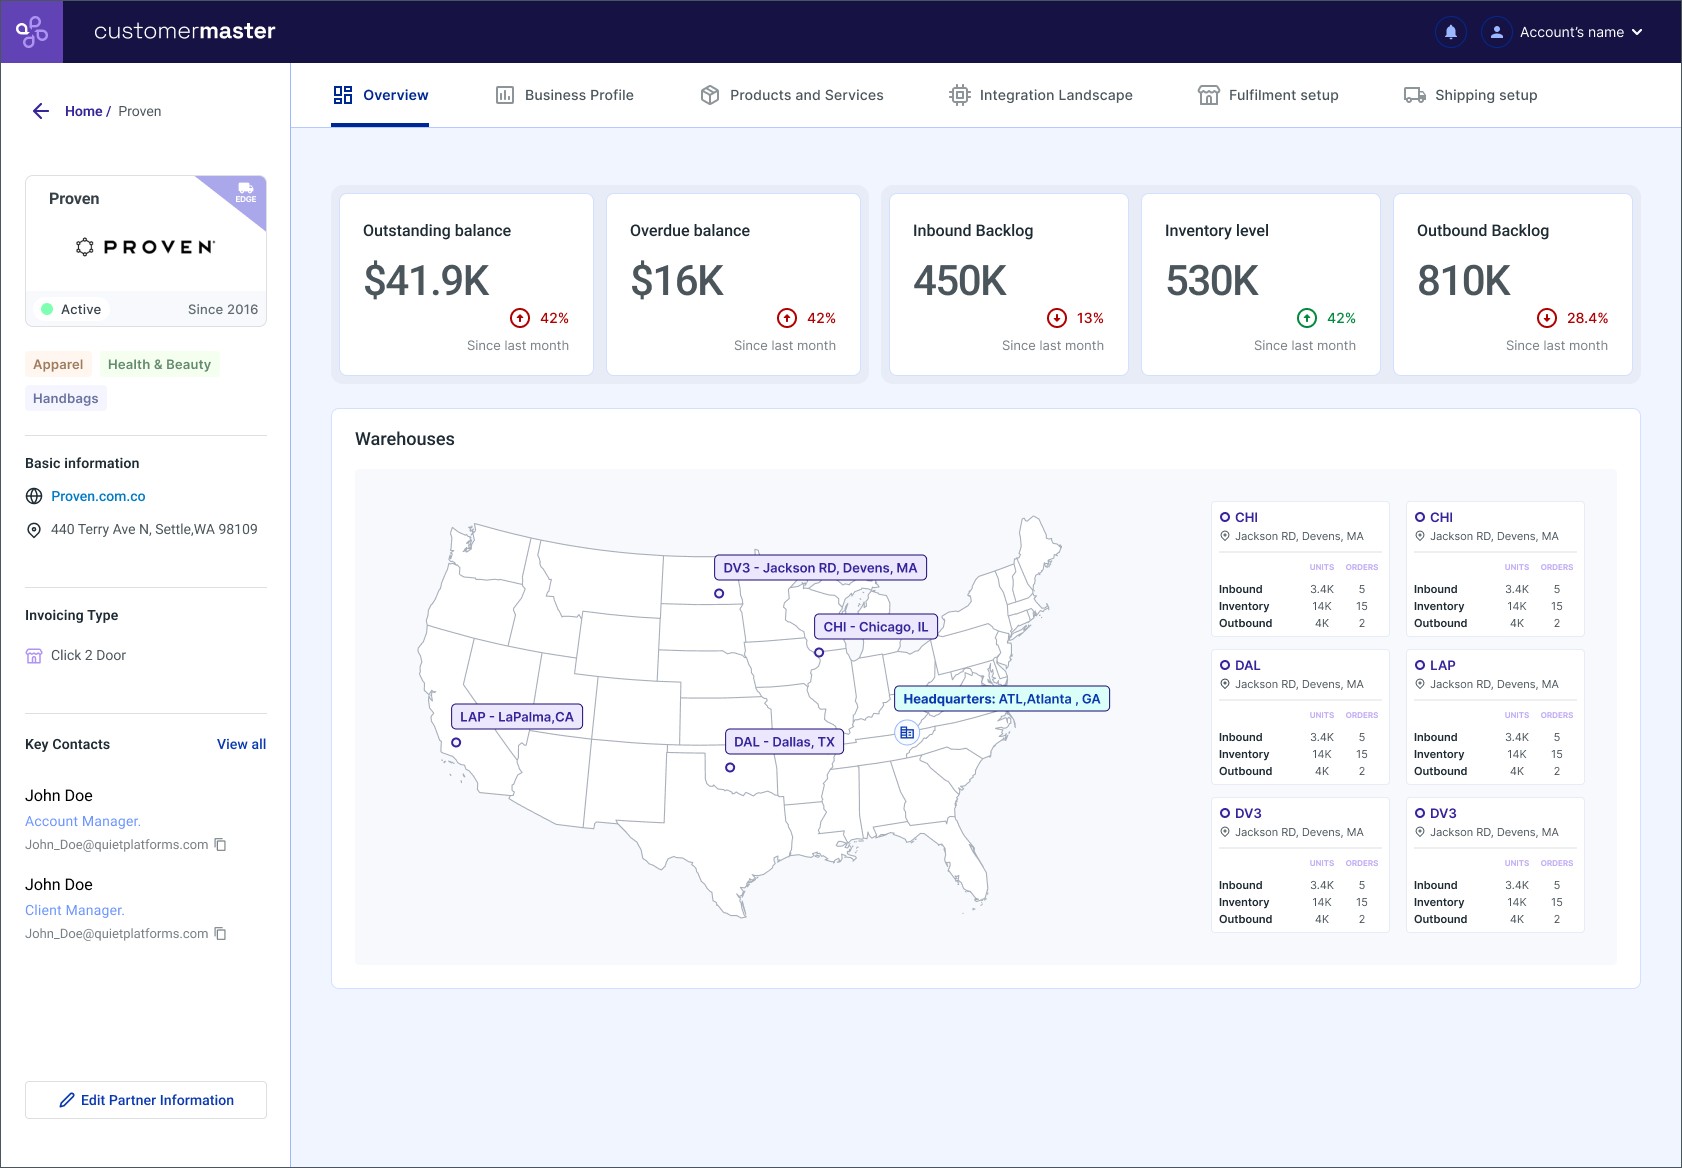Switch to the Overview tab
Screen dimensions: 1682x1168
(x=380, y=95)
